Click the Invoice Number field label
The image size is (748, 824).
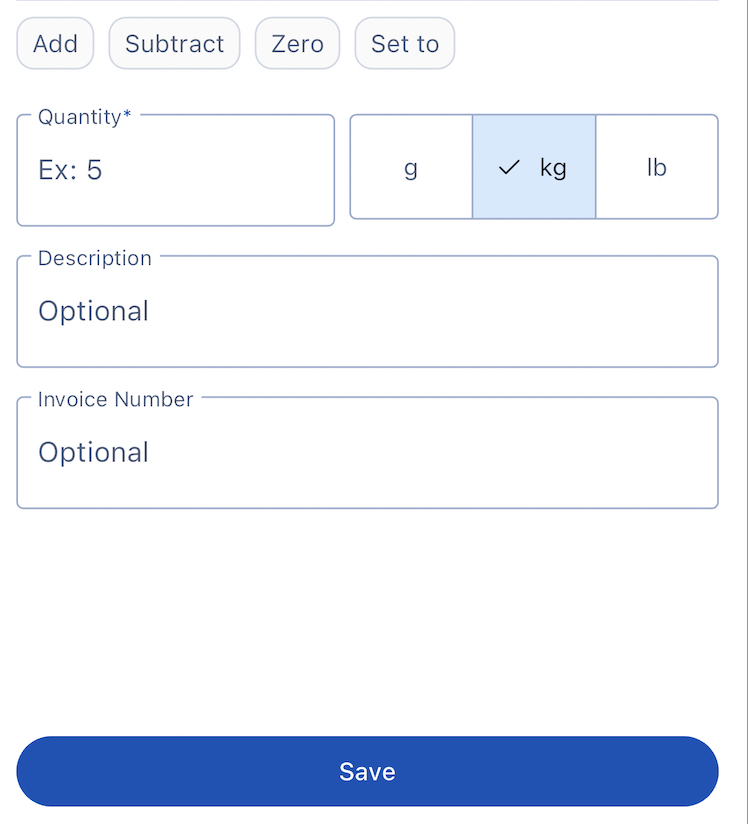click(115, 399)
